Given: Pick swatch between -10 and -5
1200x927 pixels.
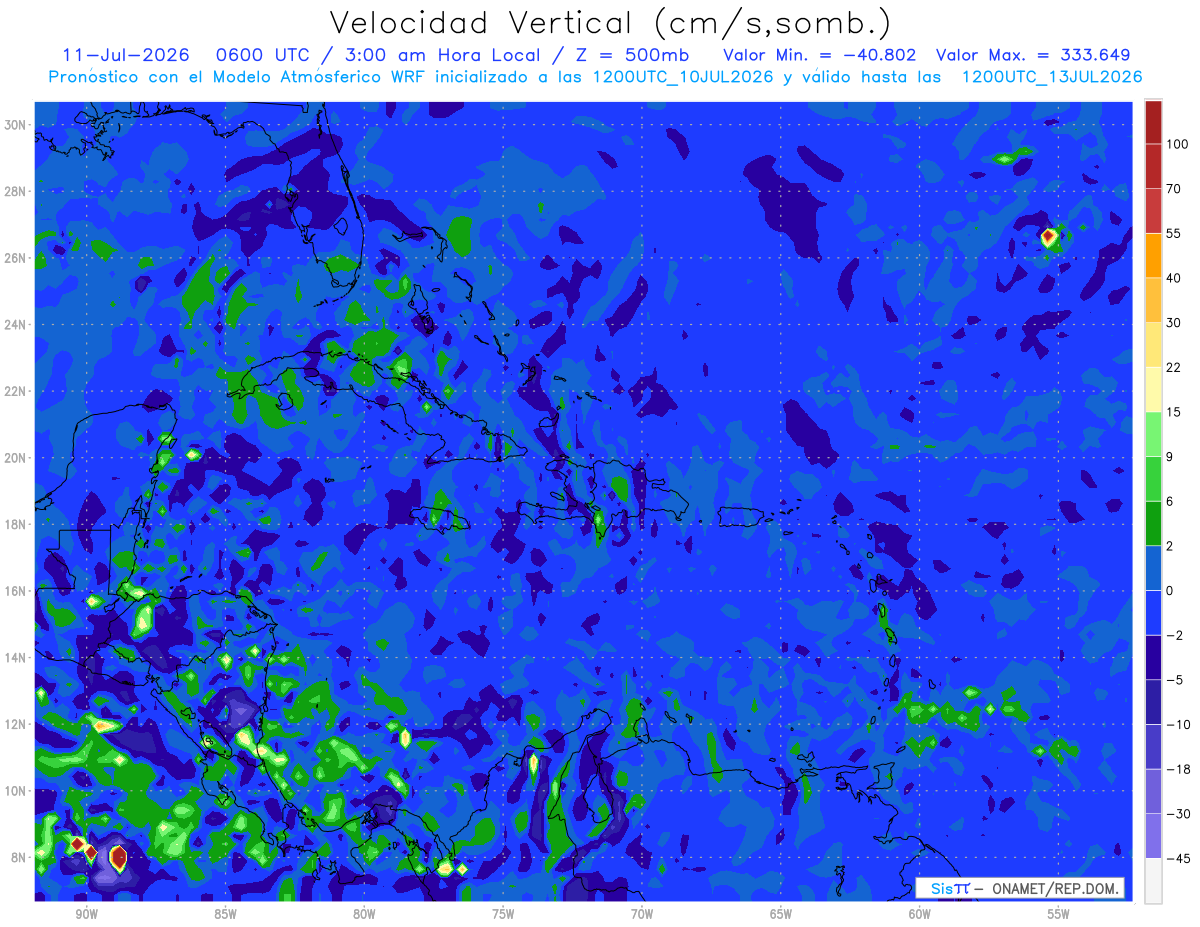Looking at the screenshot, I should point(1153,703).
